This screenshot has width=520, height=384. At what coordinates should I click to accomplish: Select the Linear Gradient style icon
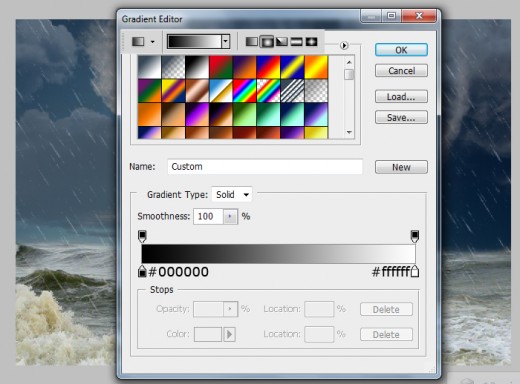coord(252,42)
